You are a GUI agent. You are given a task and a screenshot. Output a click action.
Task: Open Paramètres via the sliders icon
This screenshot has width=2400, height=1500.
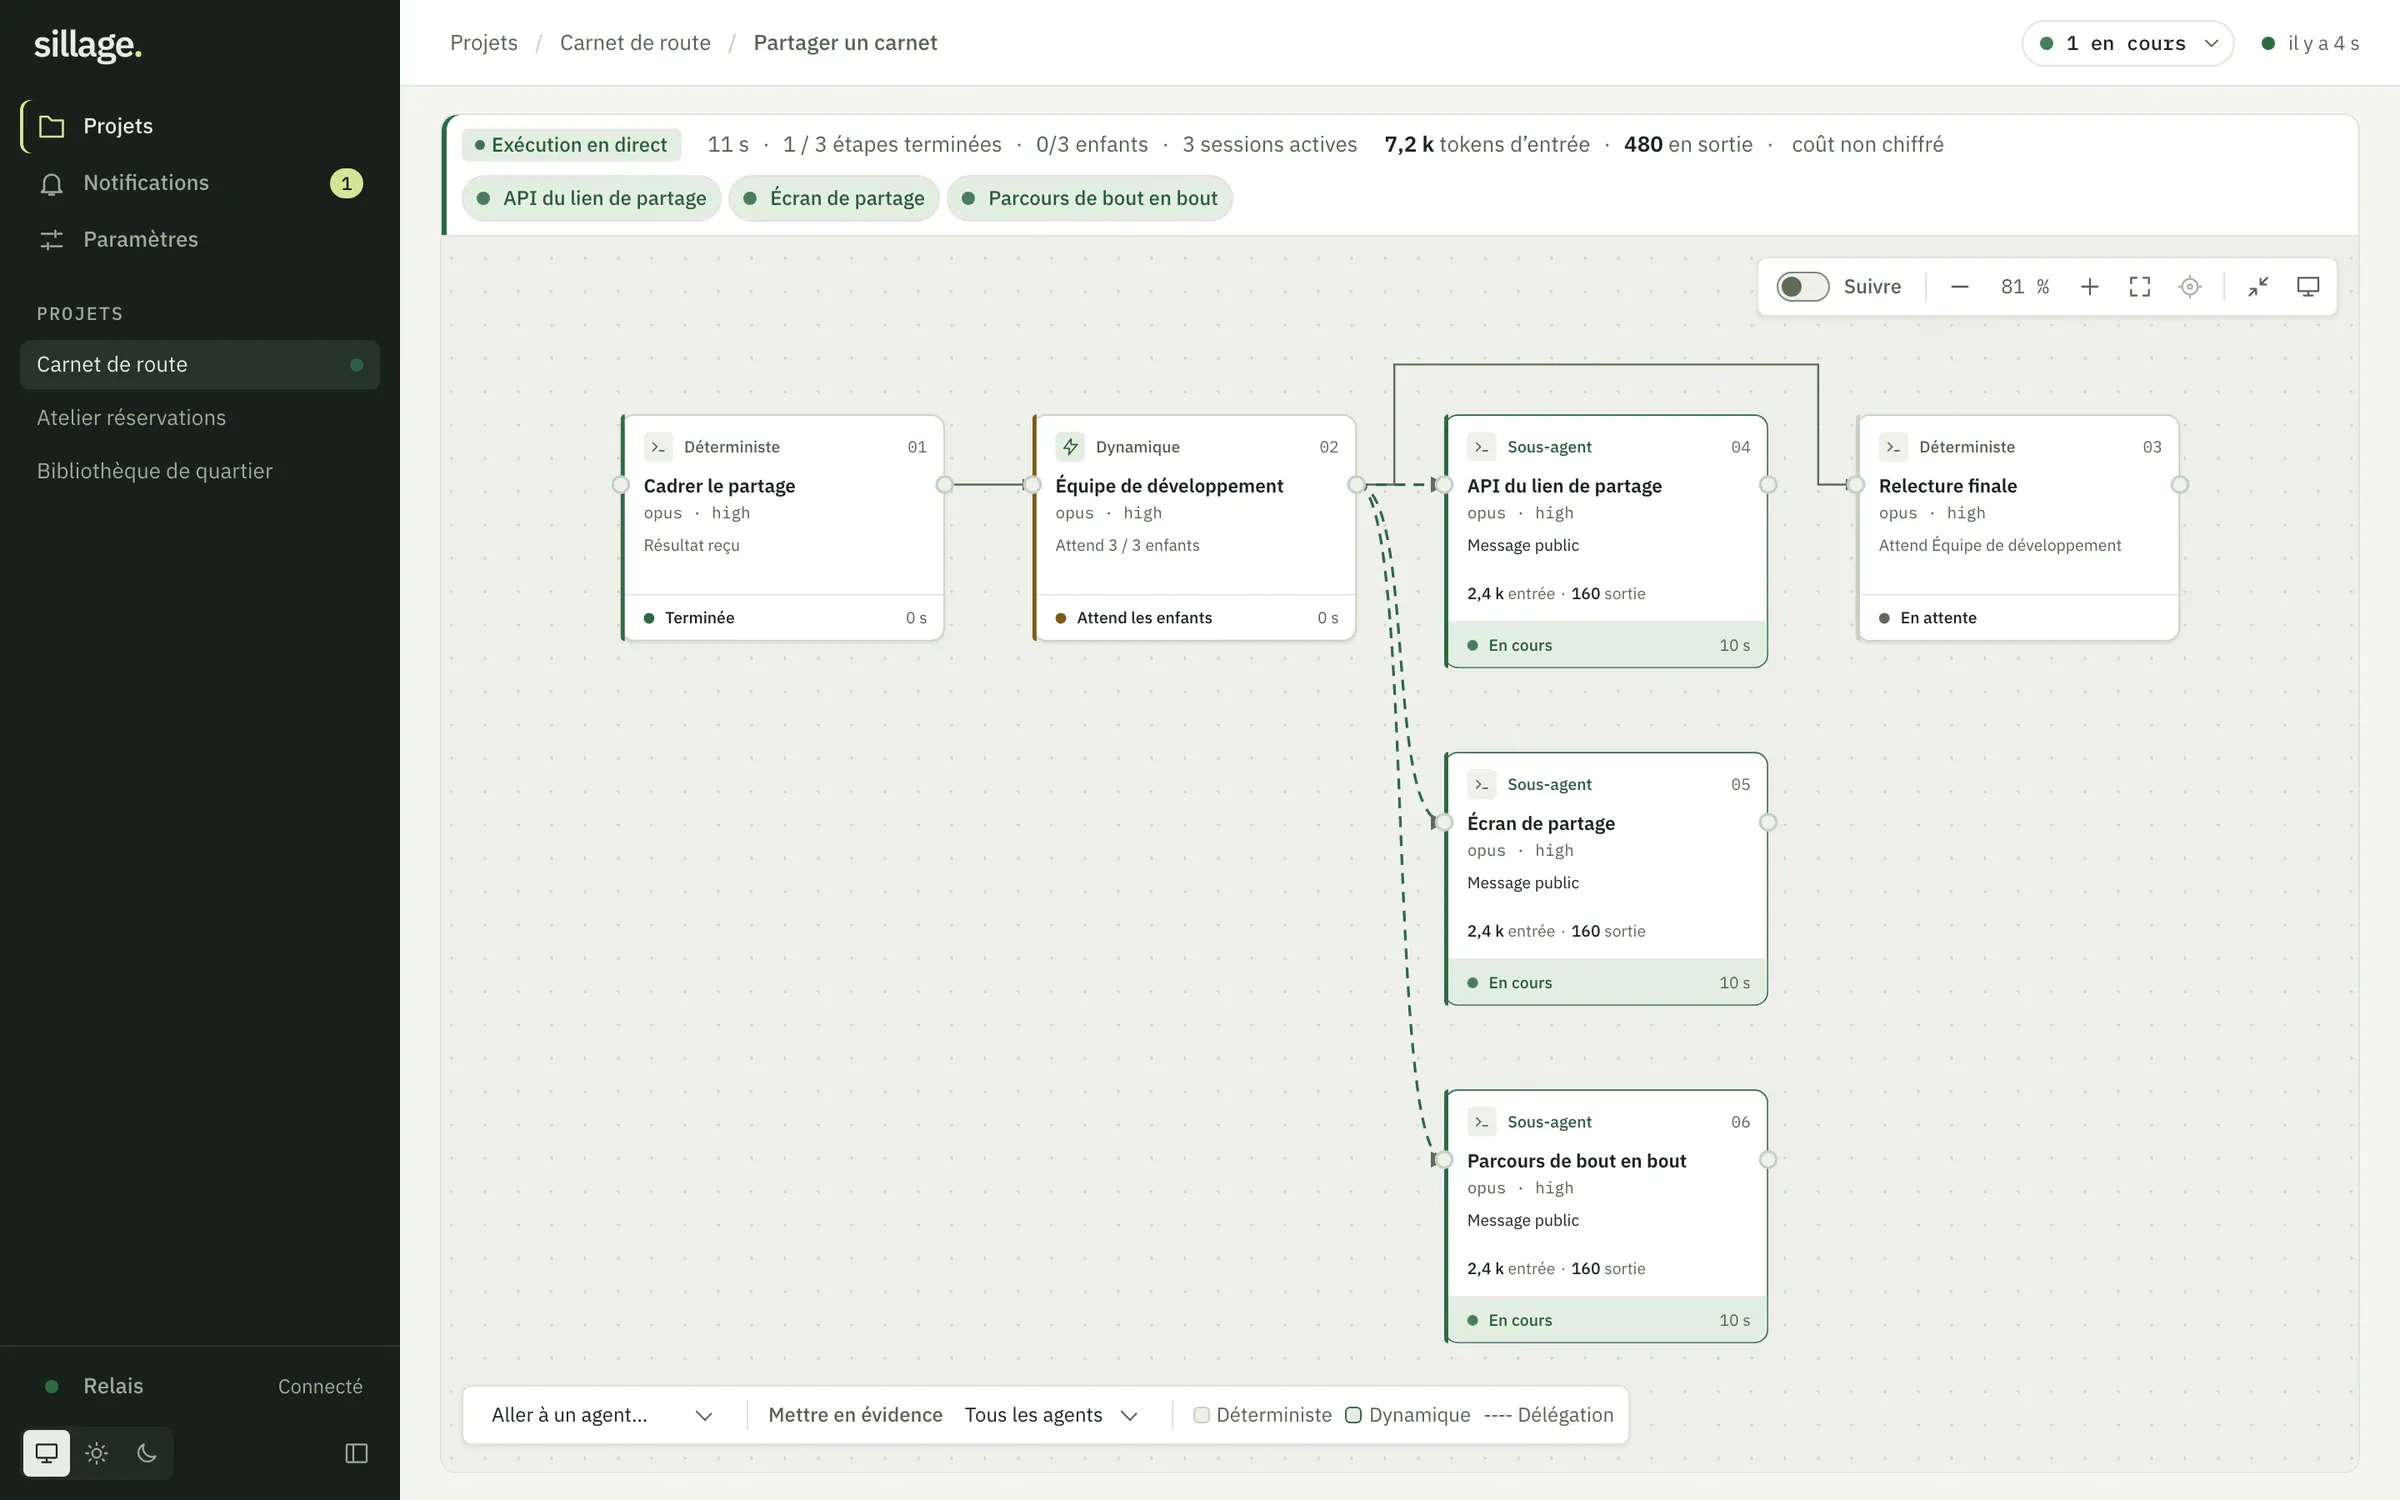tap(51, 240)
